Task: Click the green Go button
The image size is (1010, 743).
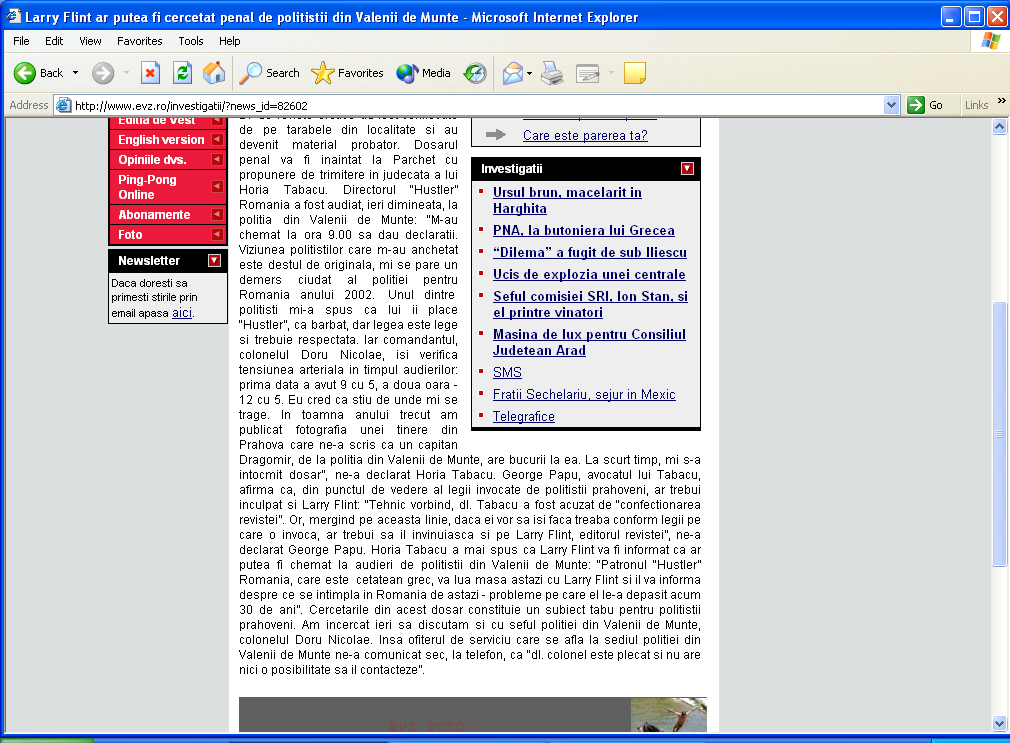Action: tap(925, 105)
